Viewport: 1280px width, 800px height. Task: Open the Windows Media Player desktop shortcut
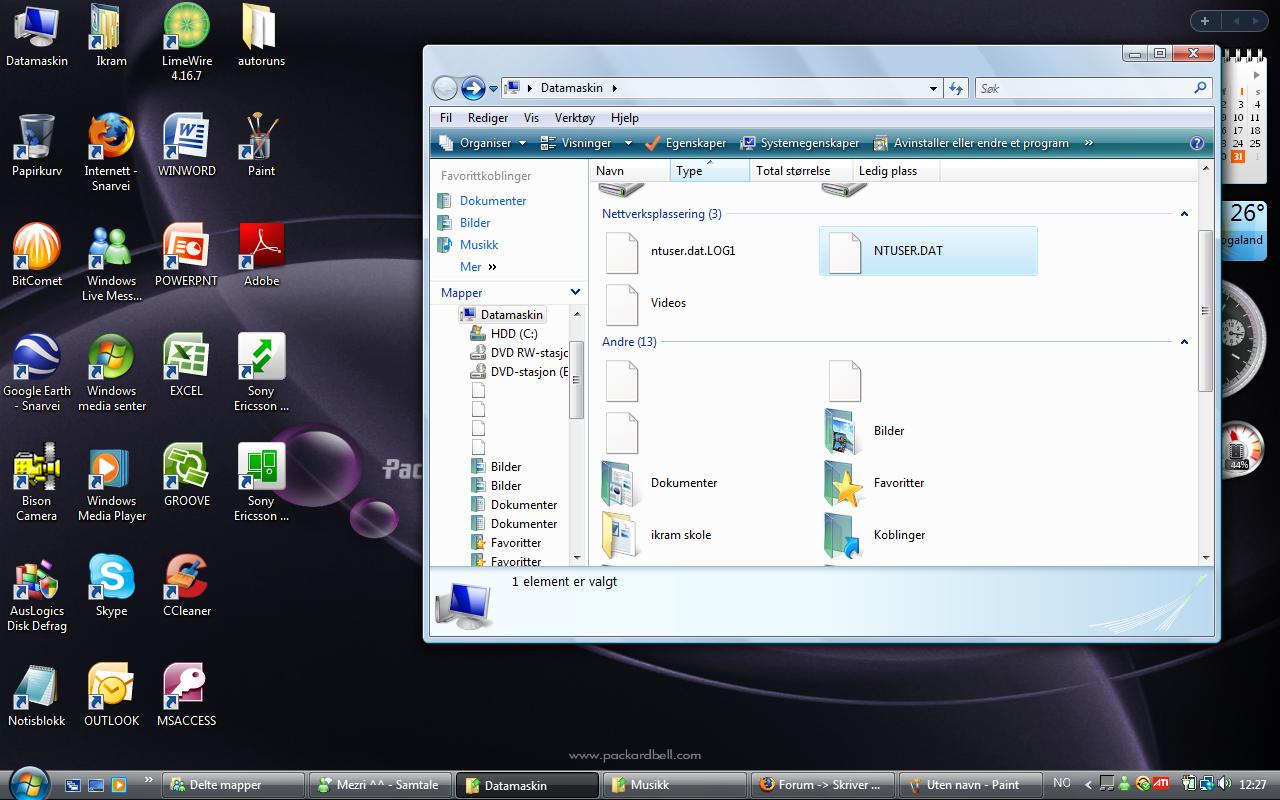pyautogui.click(x=111, y=483)
